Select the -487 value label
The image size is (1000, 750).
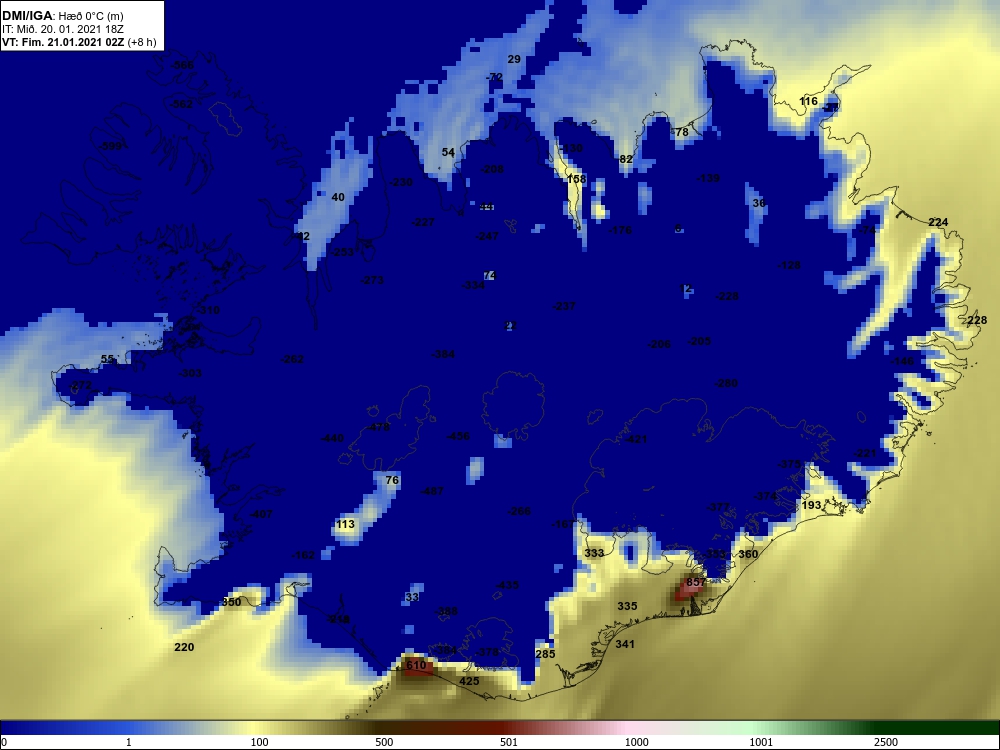click(x=432, y=491)
